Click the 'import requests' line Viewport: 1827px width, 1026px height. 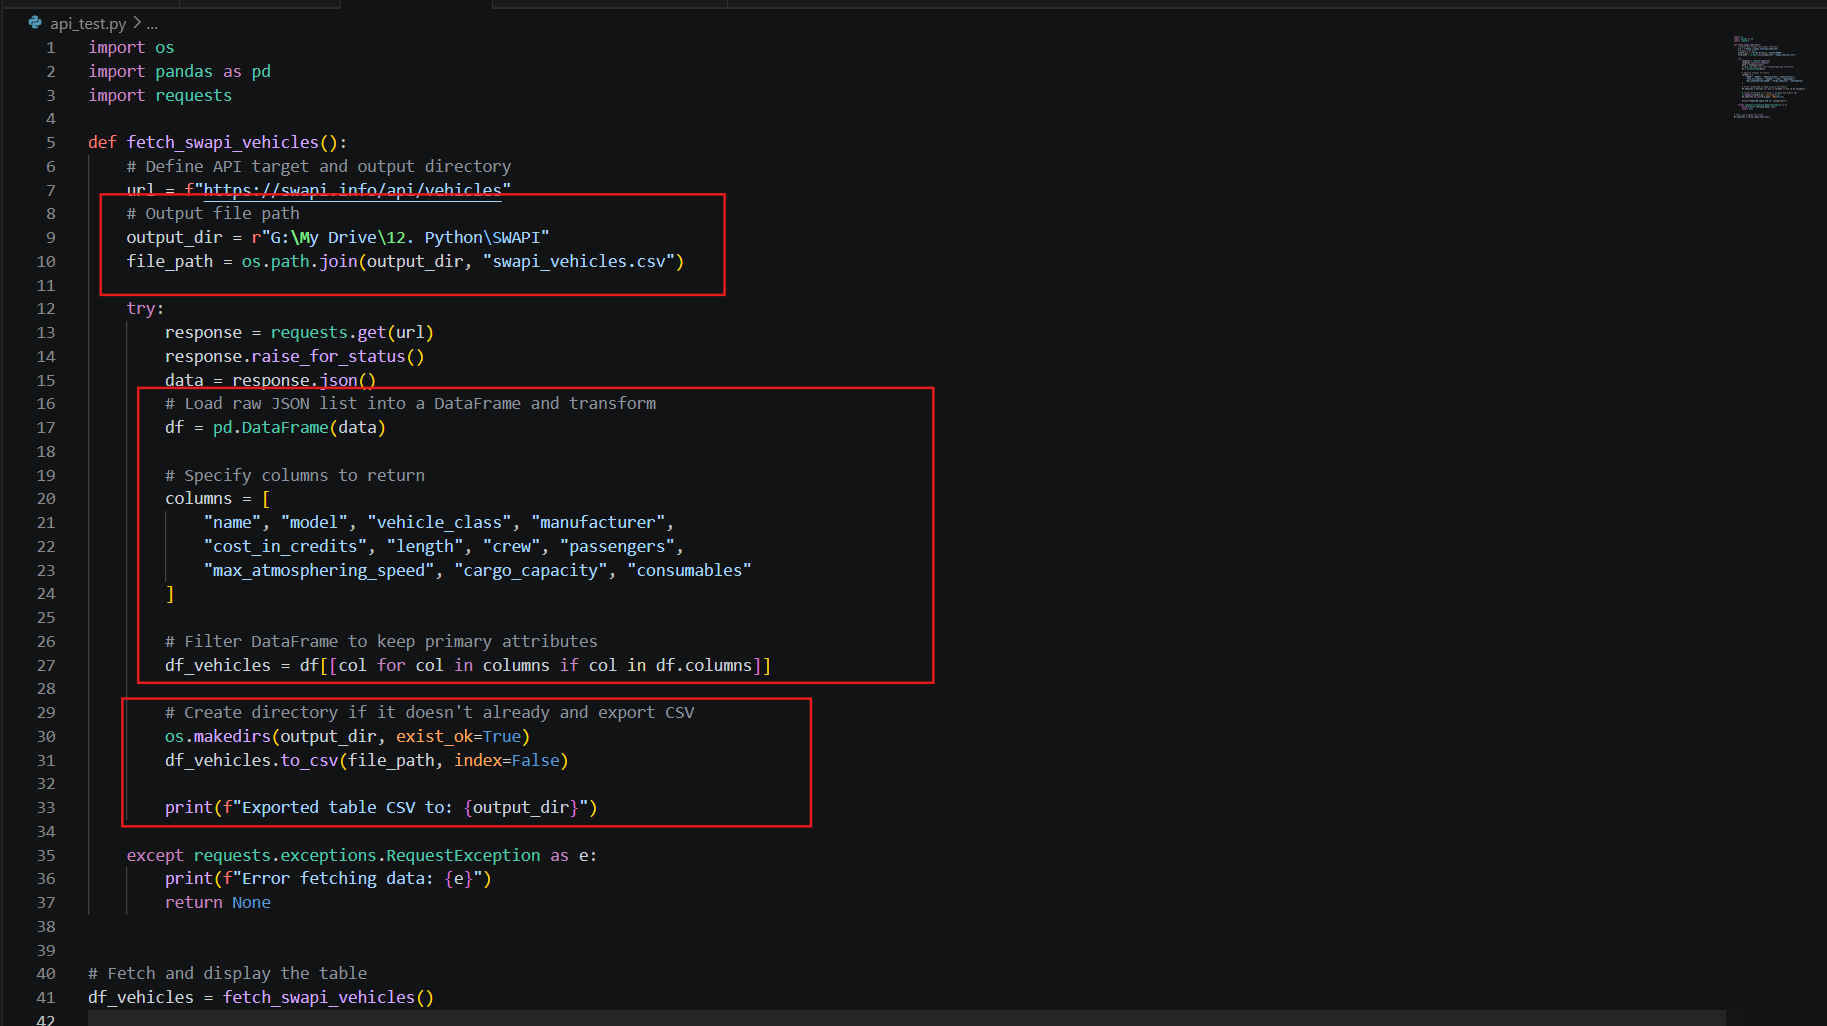[x=160, y=95]
